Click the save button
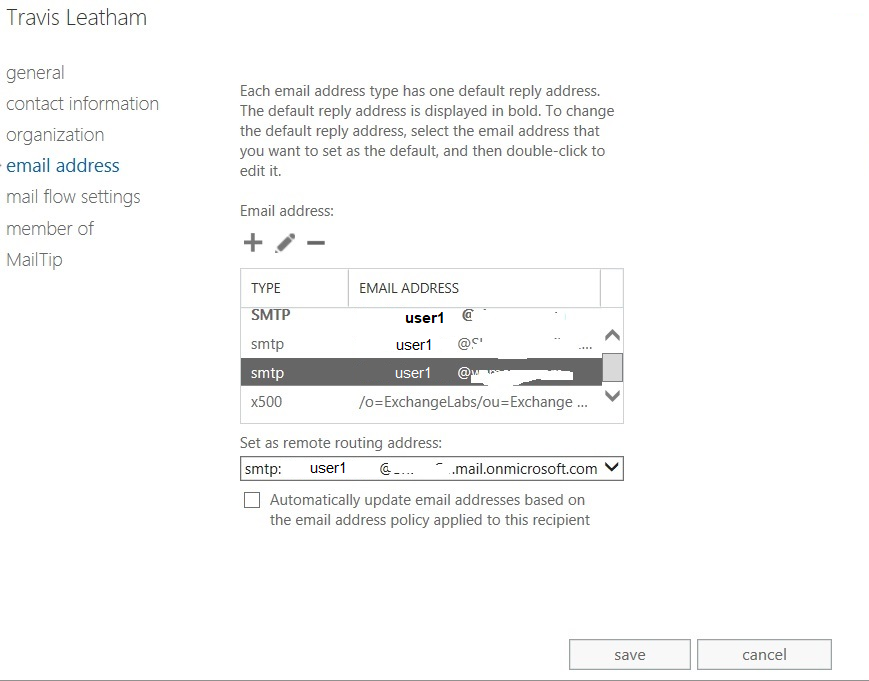The height and width of the screenshot is (681, 869). pos(630,654)
